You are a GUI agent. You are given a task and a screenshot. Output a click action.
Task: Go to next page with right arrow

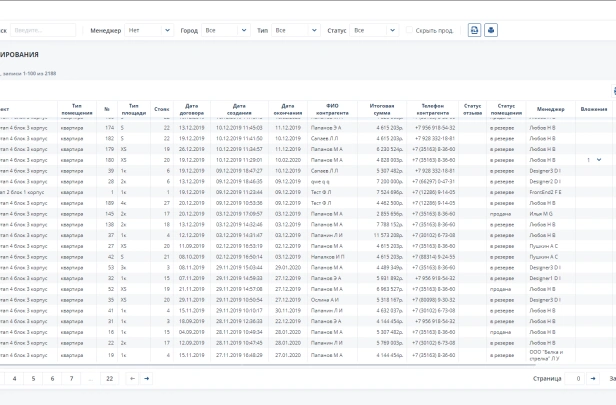click(x=146, y=379)
